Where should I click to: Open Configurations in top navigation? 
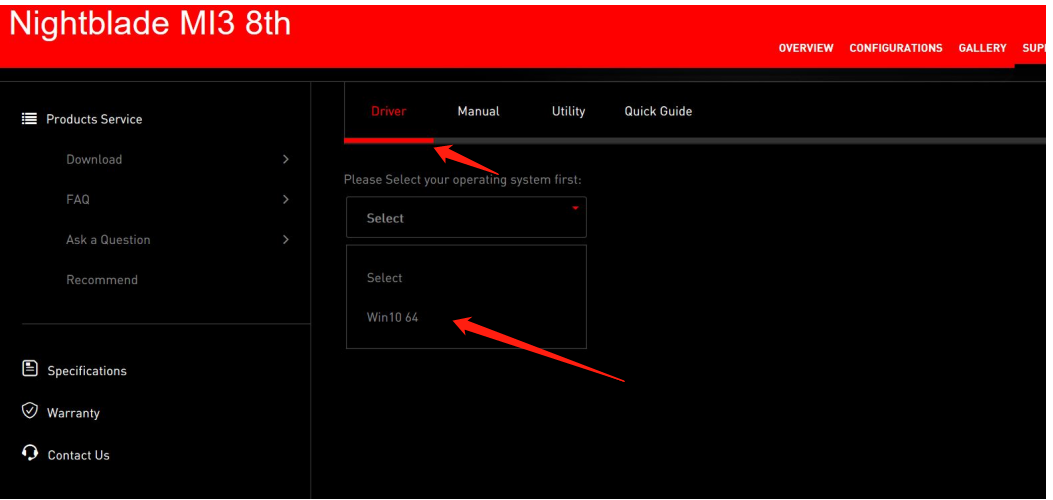click(x=895, y=48)
